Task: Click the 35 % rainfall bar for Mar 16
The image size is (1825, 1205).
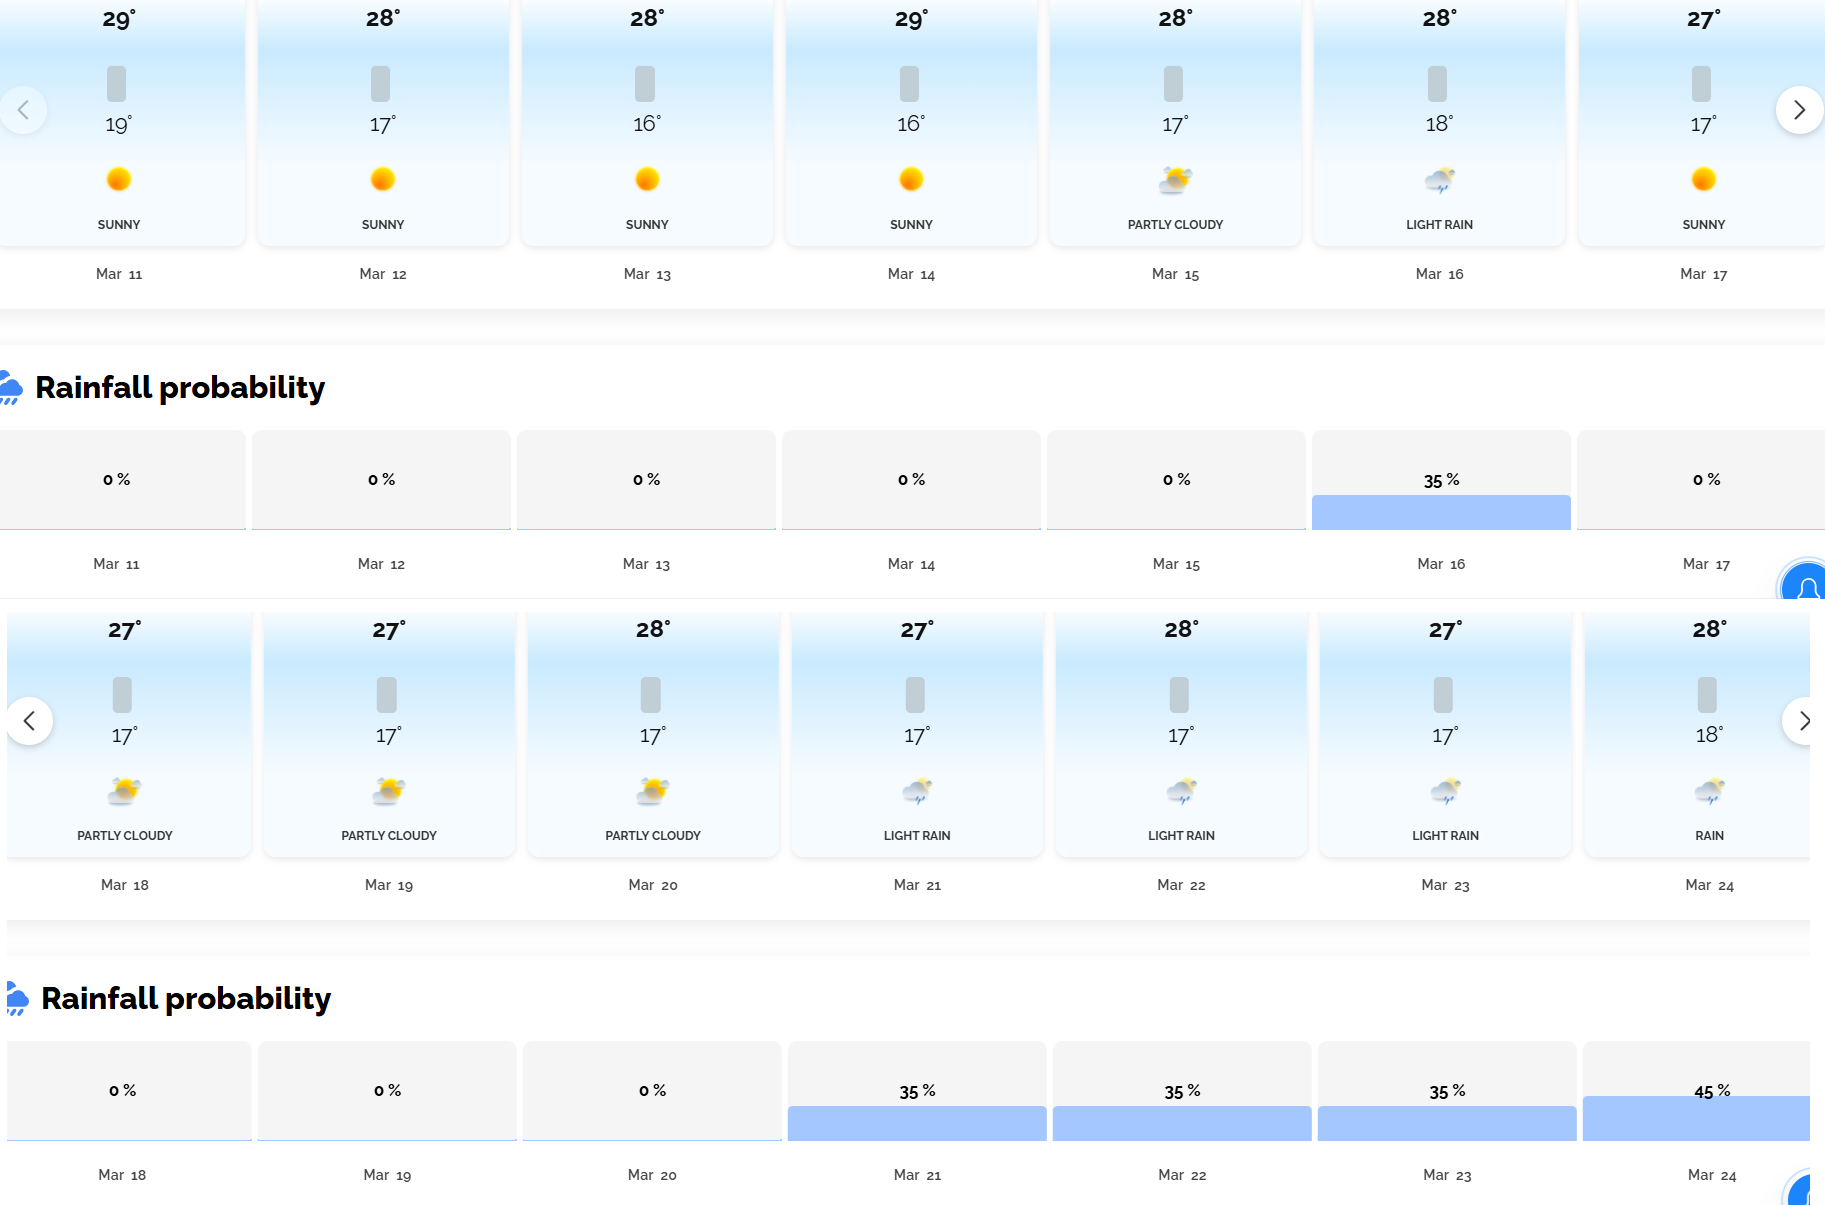Action: 1441,512
